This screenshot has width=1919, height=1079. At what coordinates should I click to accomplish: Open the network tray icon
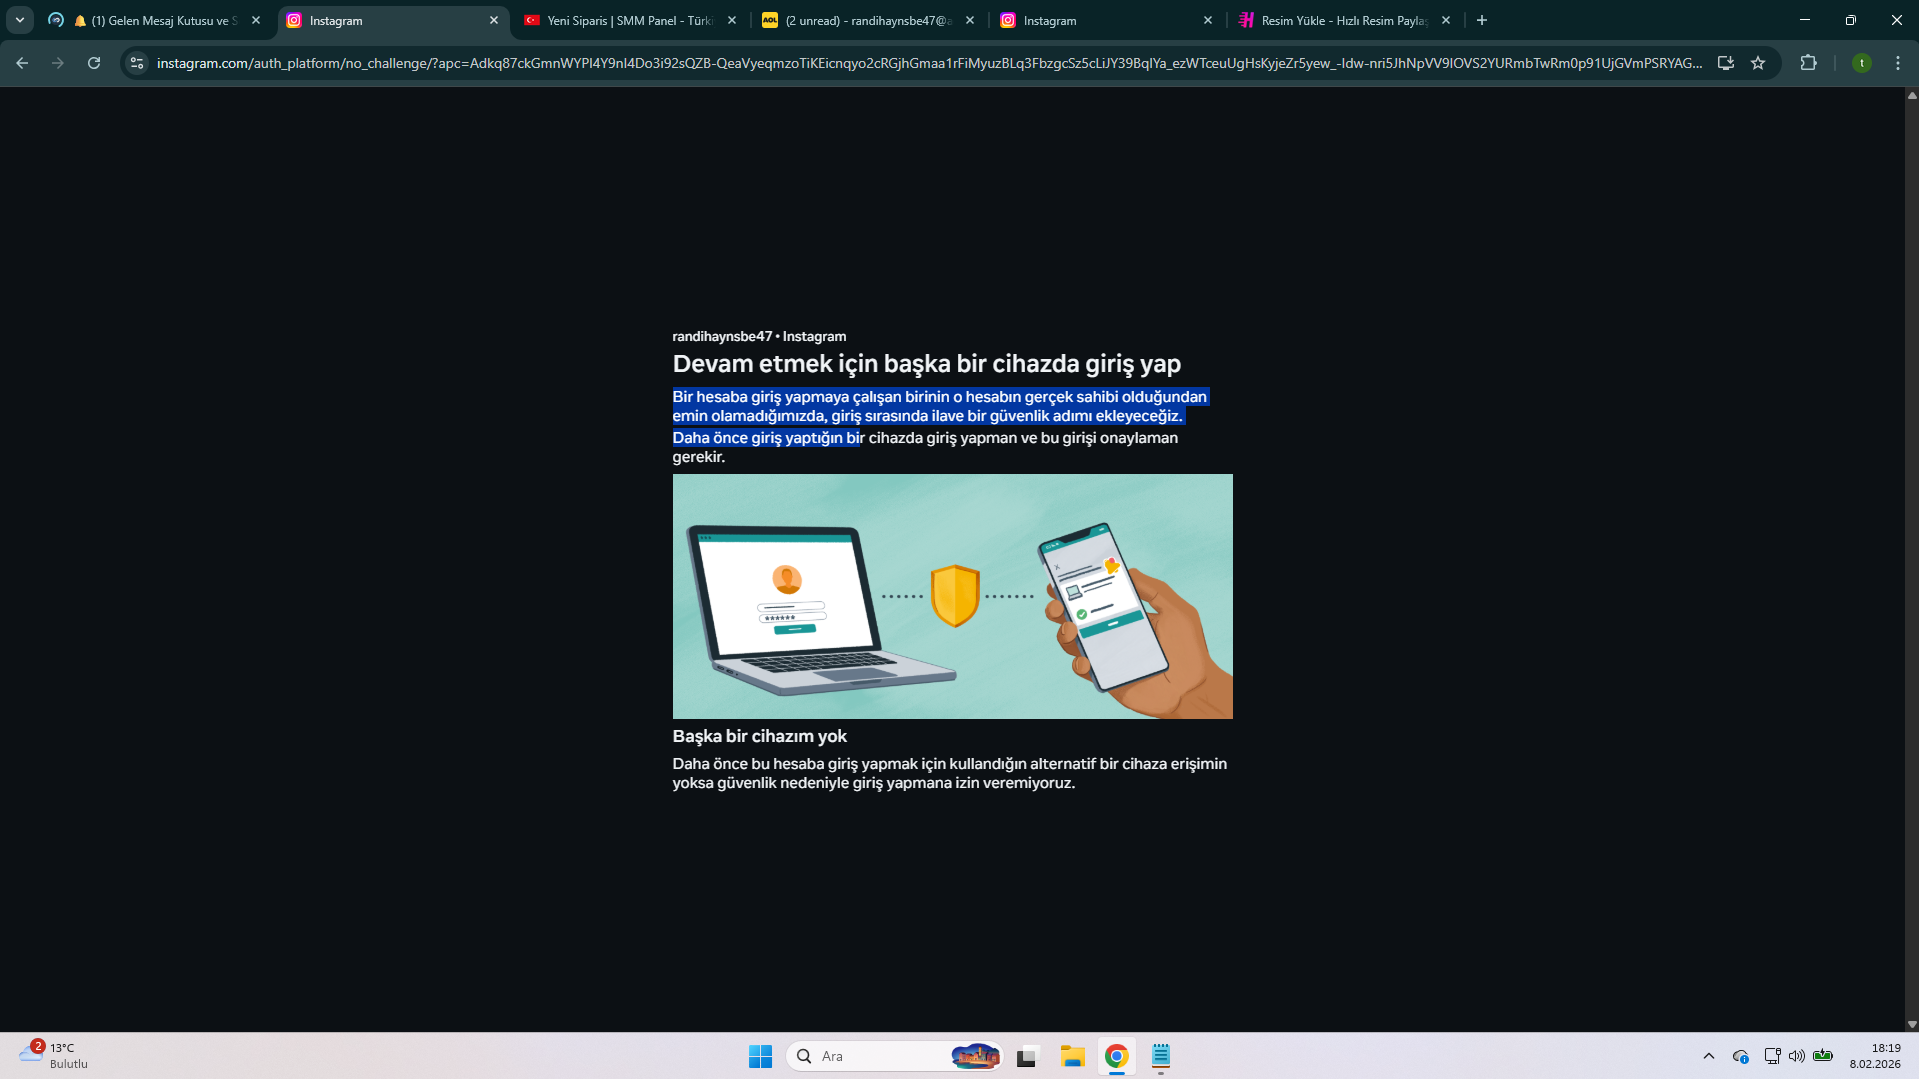click(x=1772, y=1056)
